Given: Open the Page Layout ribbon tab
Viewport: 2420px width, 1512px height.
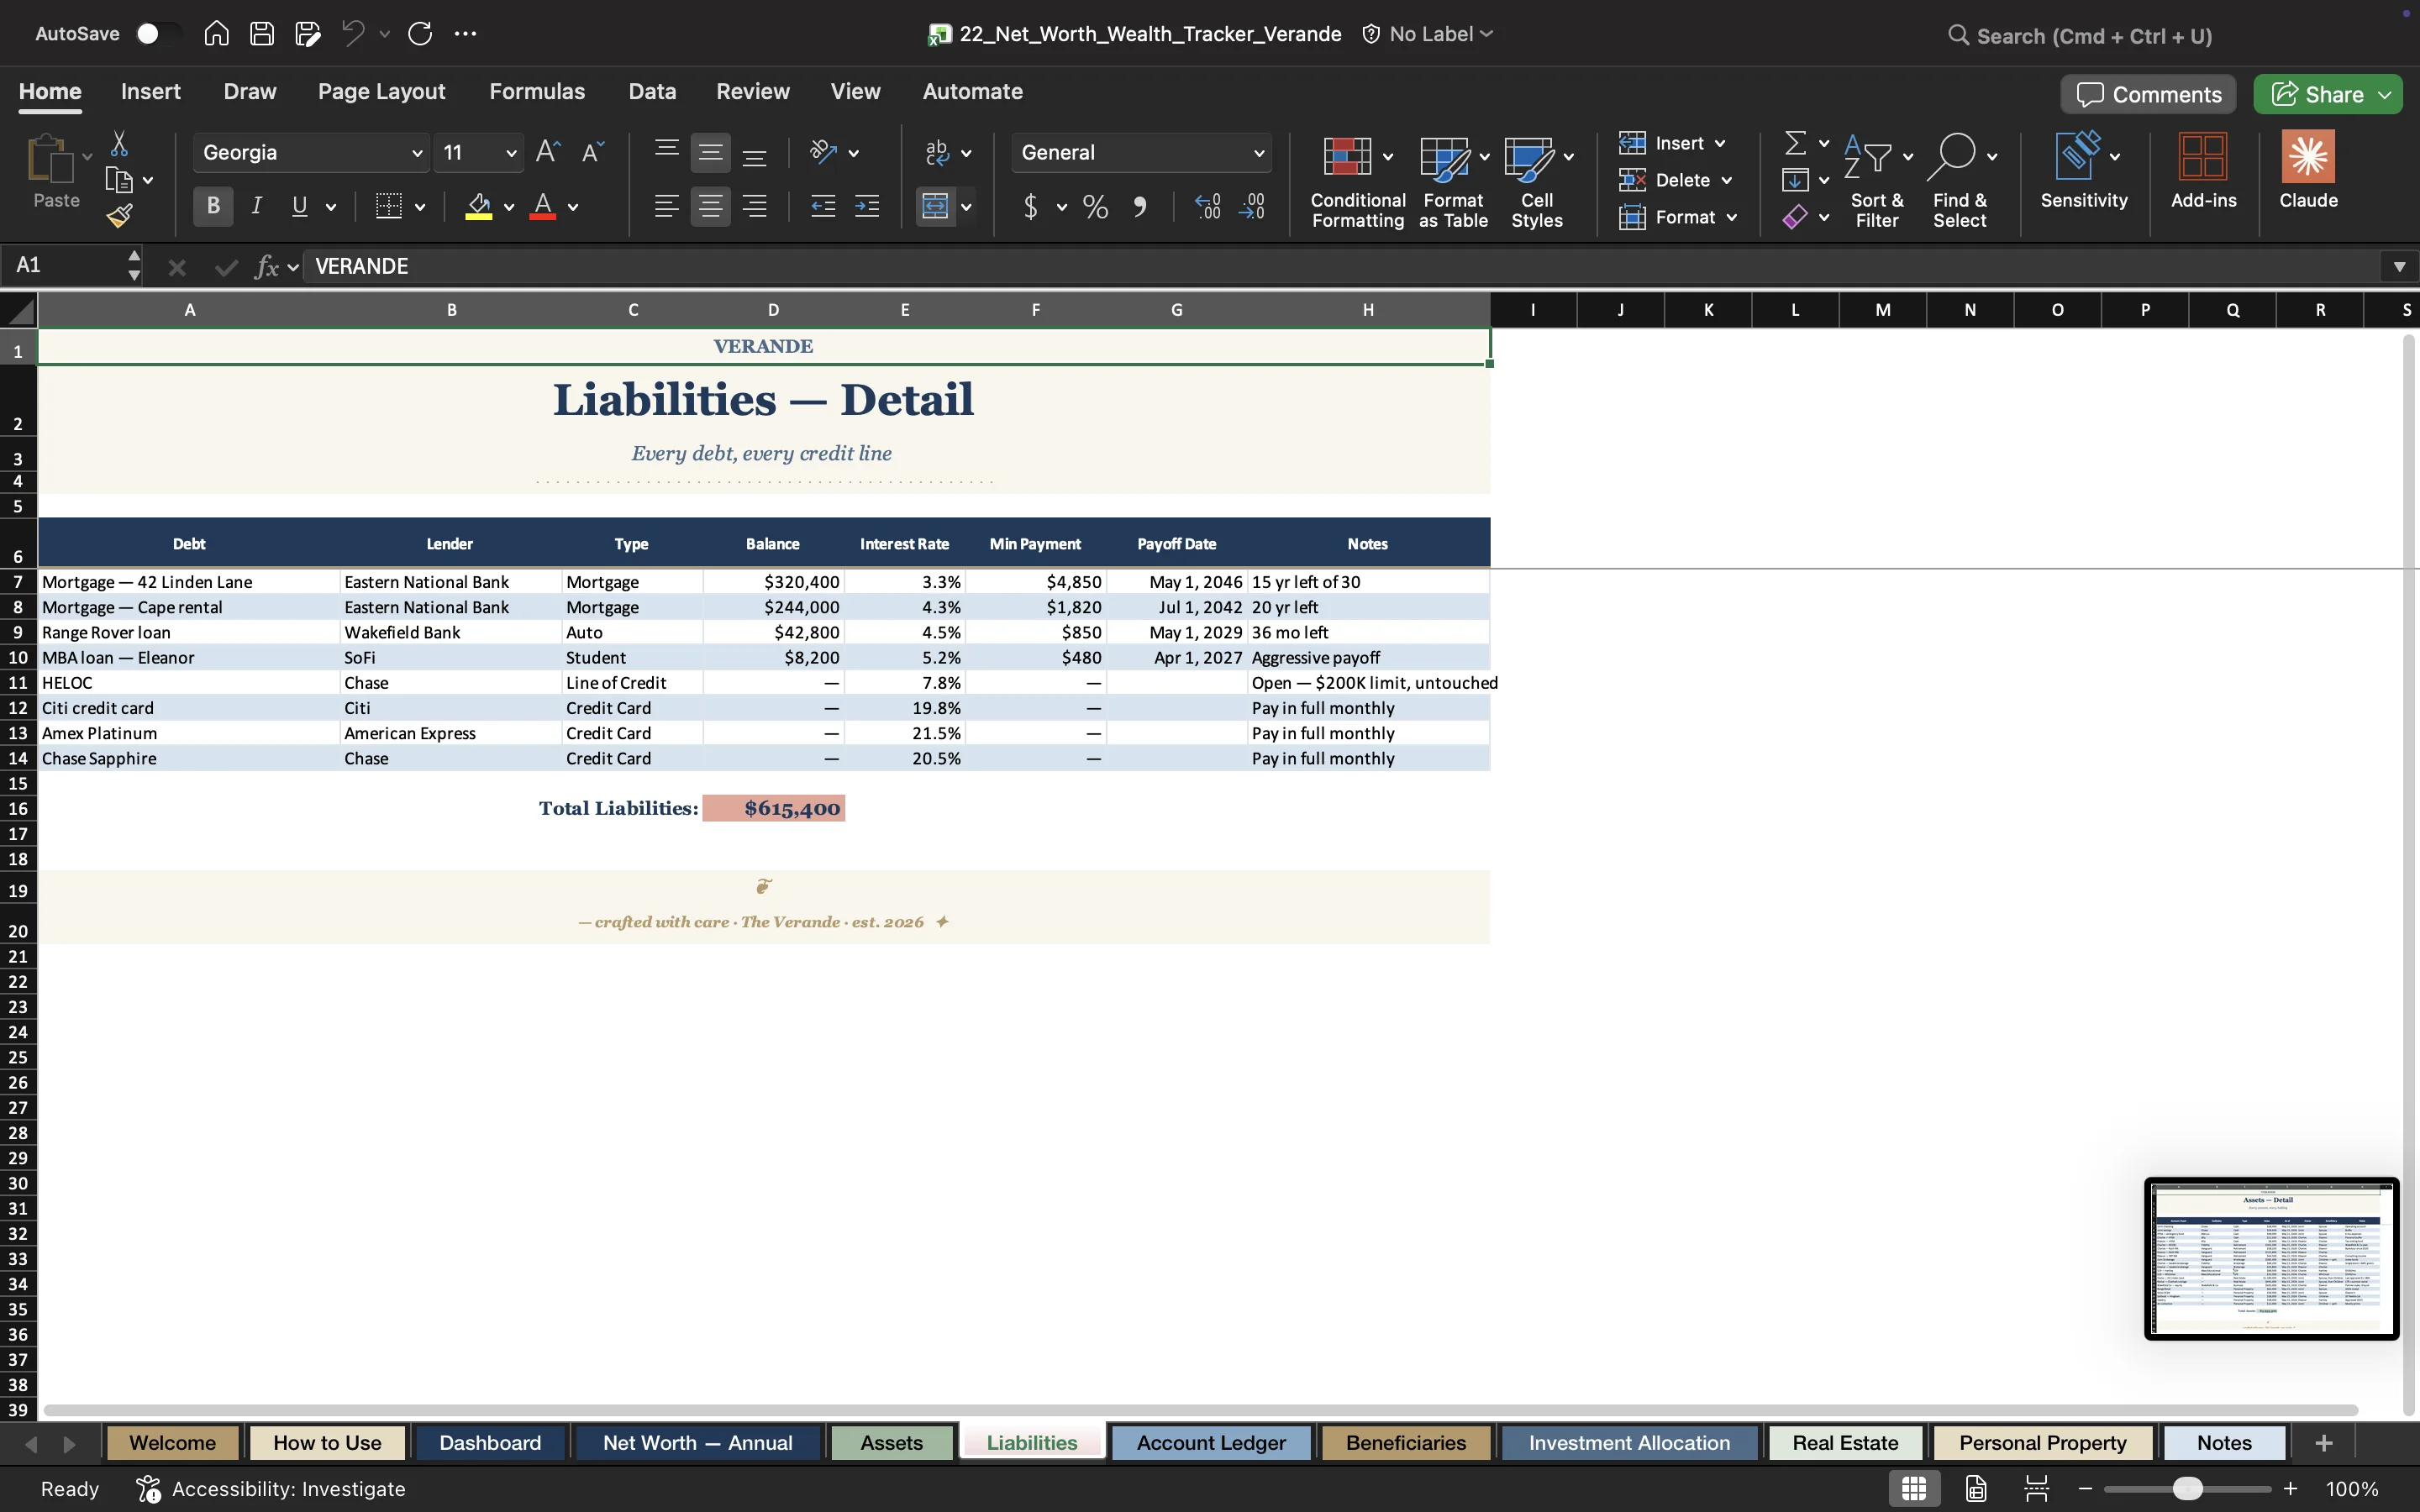Looking at the screenshot, I should pos(381,91).
